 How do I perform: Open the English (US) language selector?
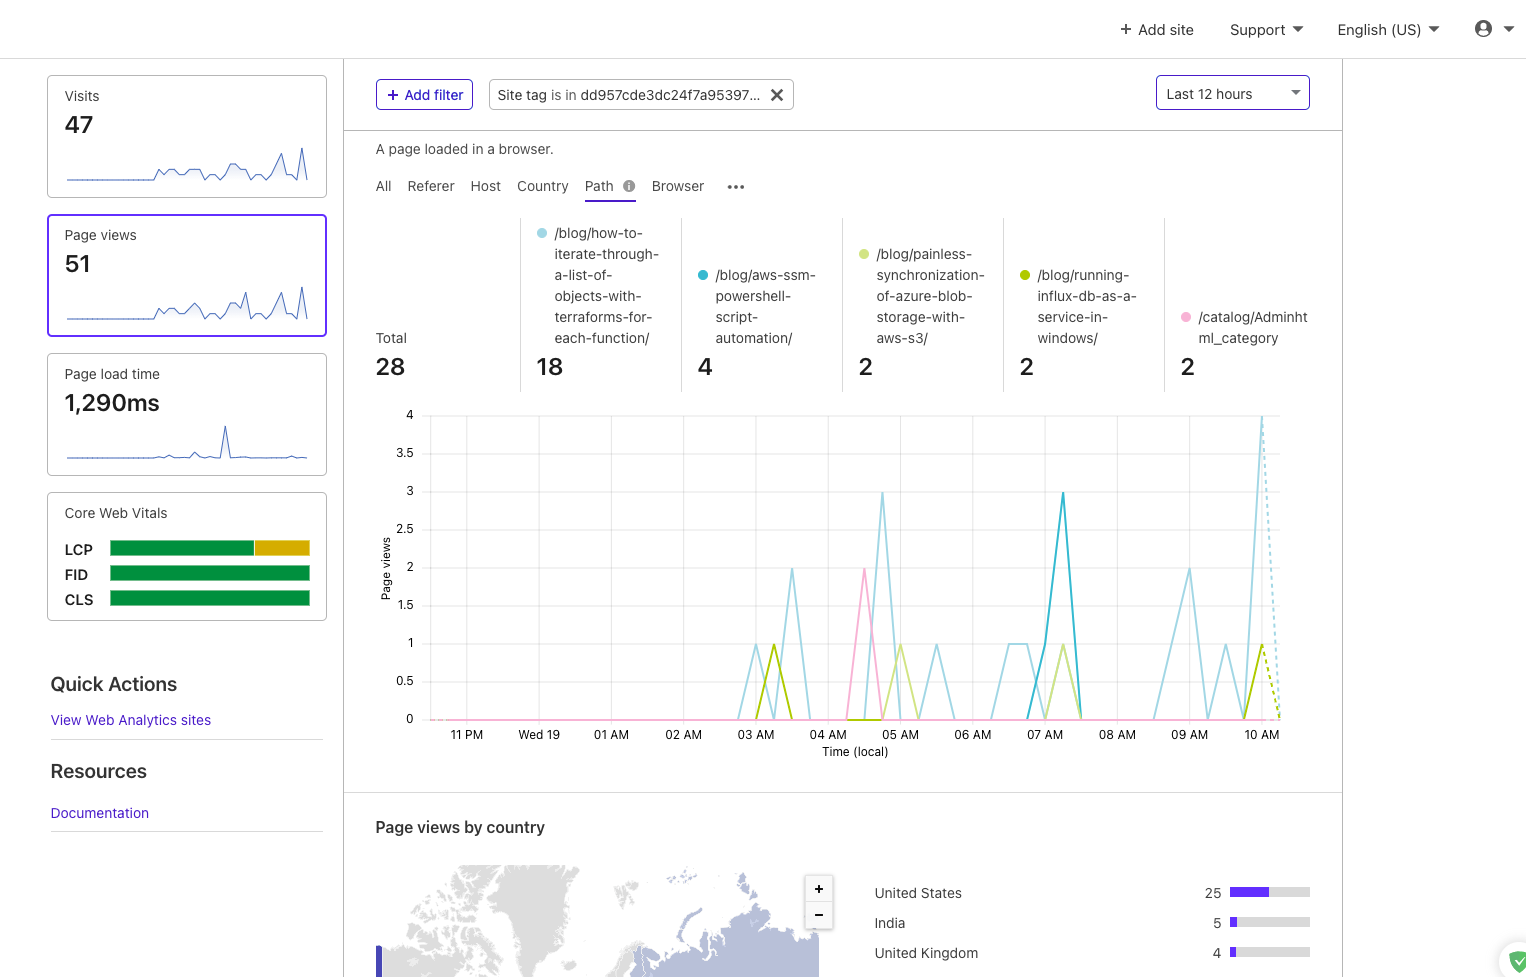(1388, 30)
